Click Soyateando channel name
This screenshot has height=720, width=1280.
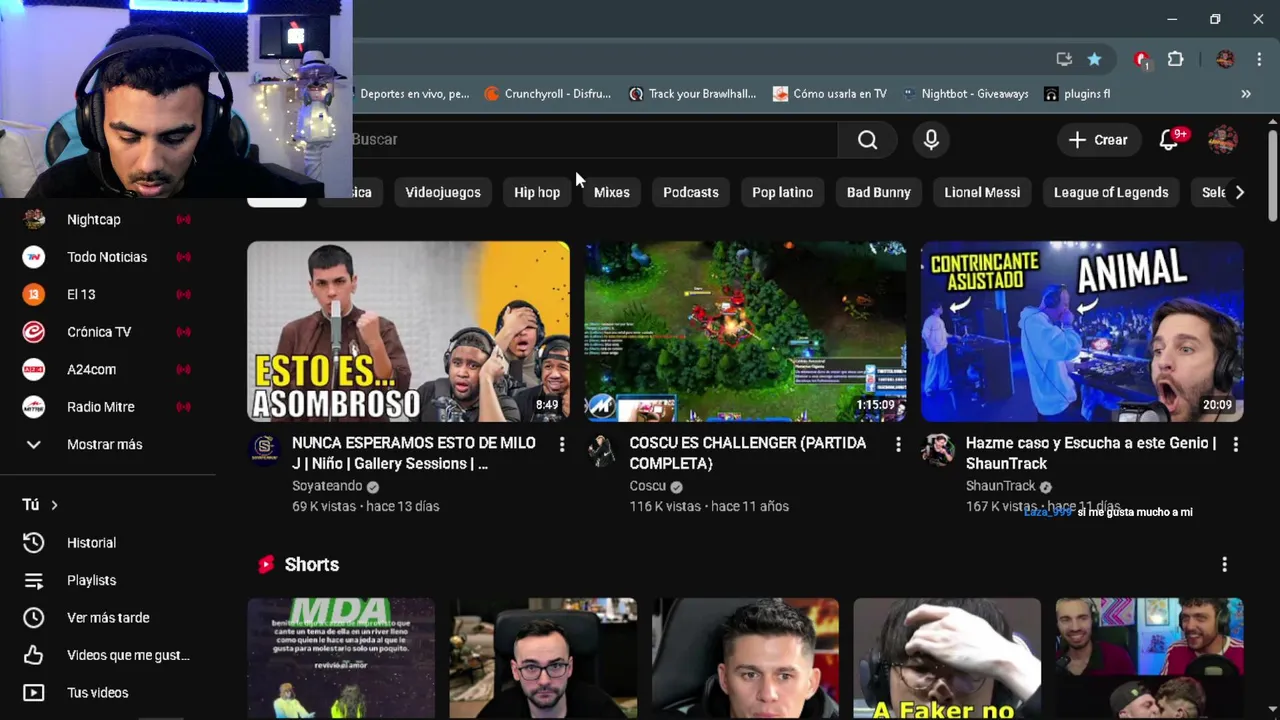click(x=327, y=486)
